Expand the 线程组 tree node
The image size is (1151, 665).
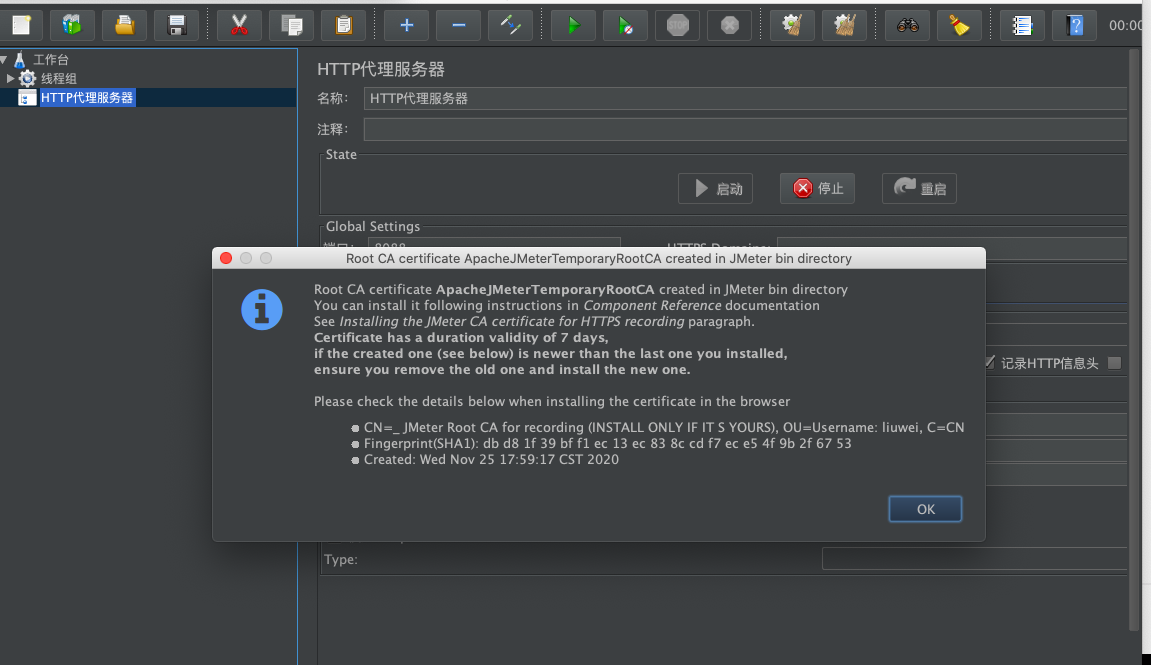(x=10, y=78)
